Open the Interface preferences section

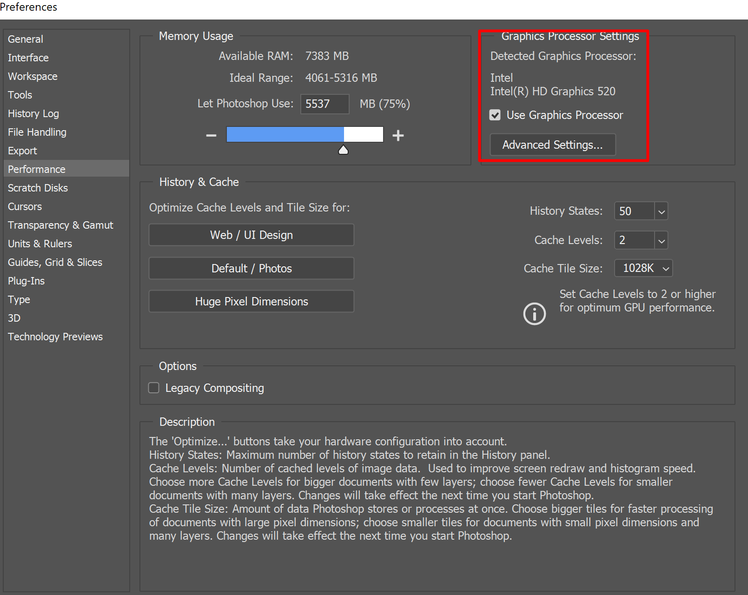[28, 58]
